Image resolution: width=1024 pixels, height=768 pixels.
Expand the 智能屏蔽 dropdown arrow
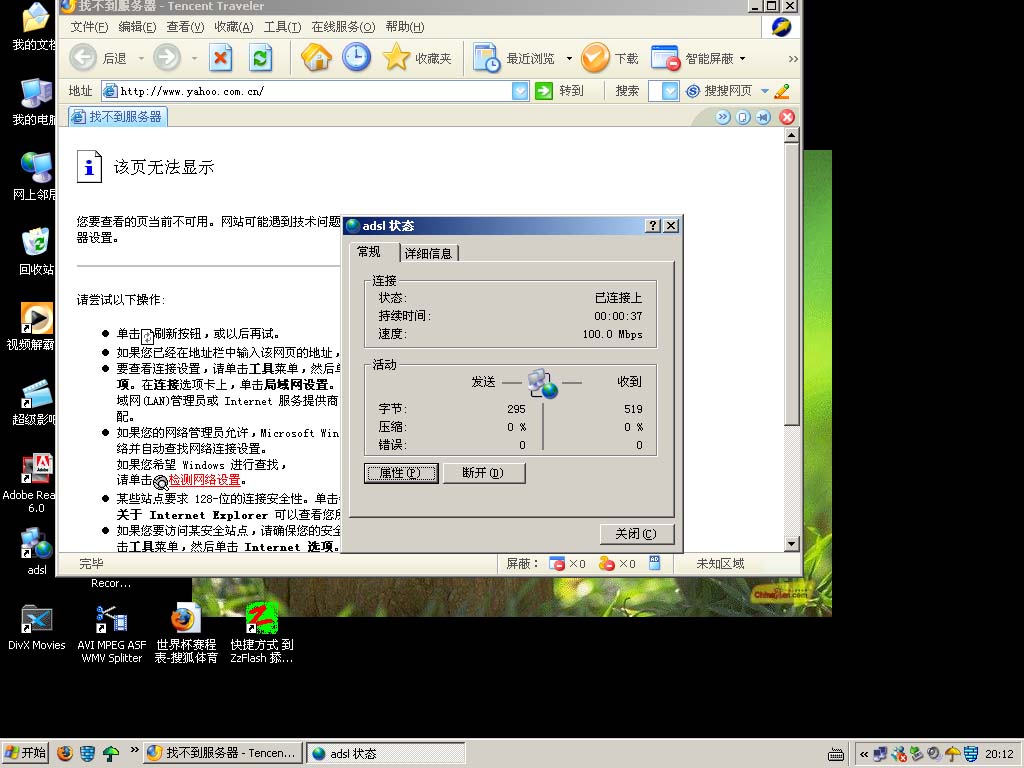(x=743, y=58)
